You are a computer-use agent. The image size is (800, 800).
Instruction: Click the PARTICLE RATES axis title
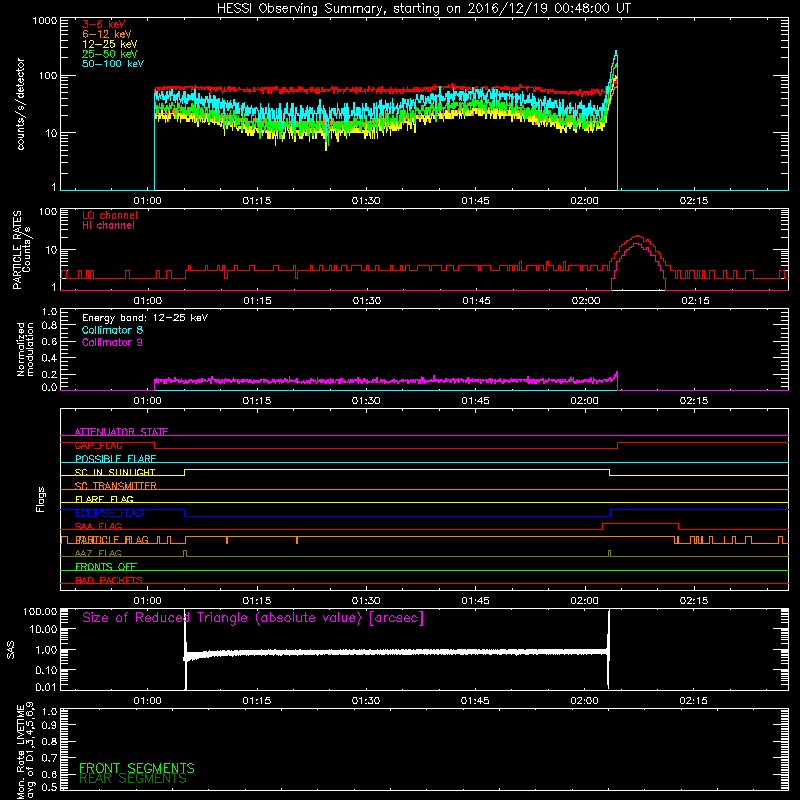pyautogui.click(x=17, y=249)
